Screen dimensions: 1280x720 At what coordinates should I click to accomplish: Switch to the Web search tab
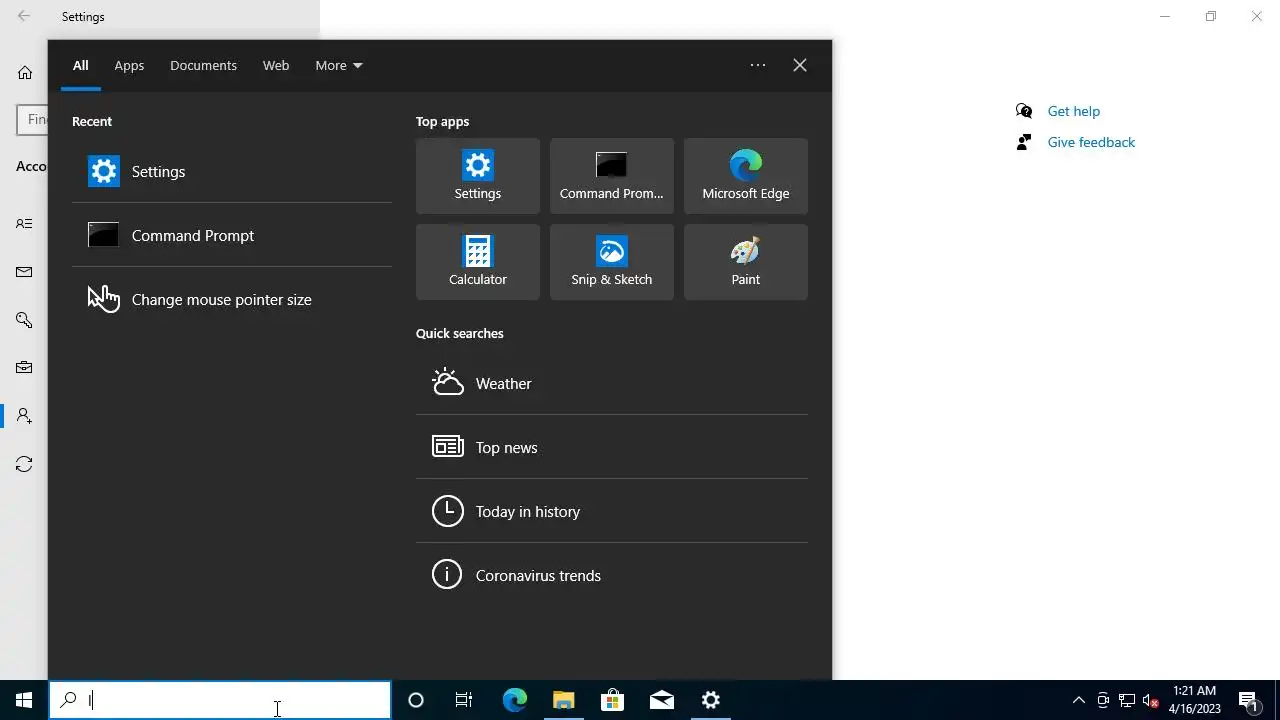pyautogui.click(x=276, y=65)
